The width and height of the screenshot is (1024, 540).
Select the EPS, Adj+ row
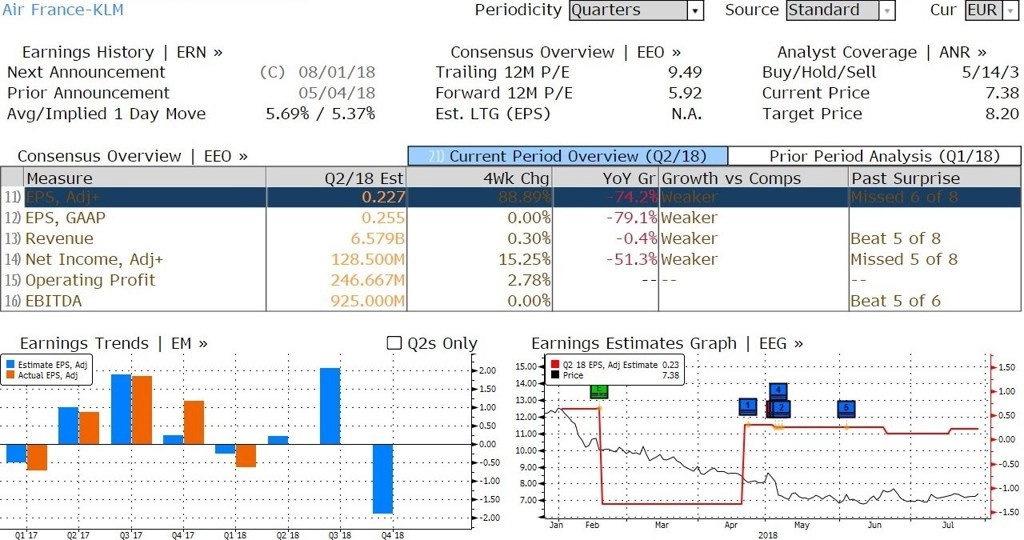click(x=511, y=197)
